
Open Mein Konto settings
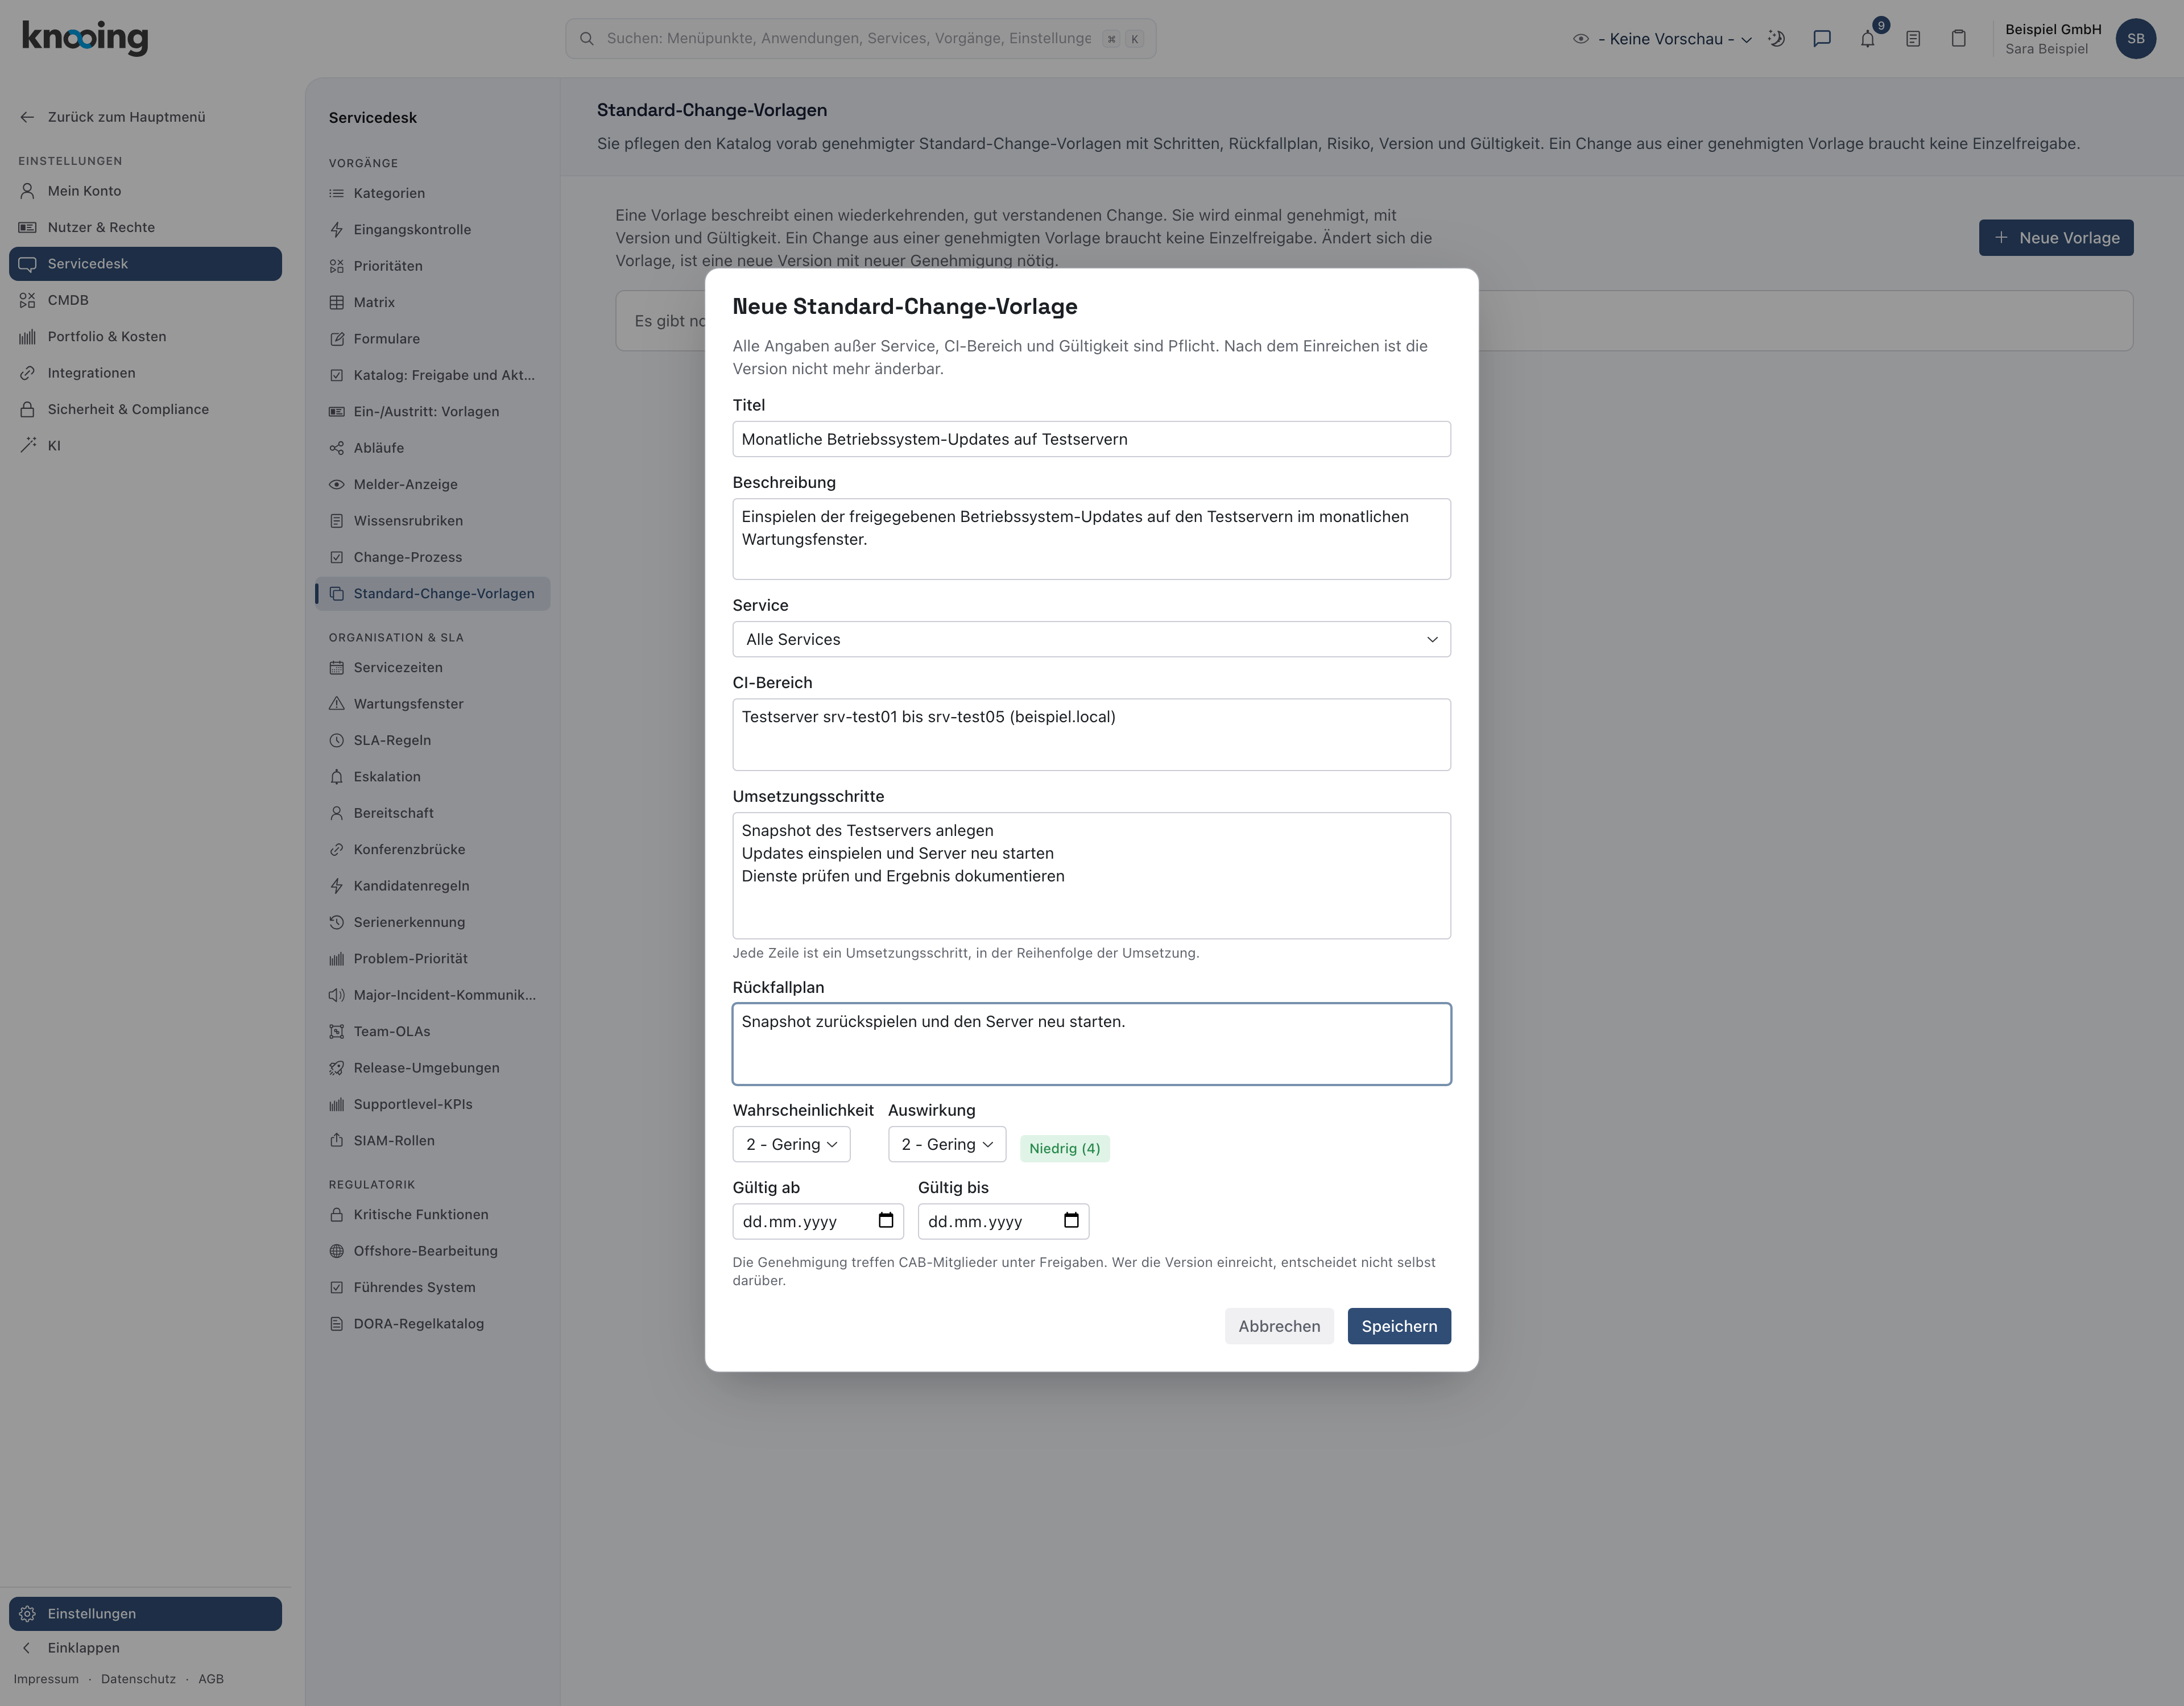145,191
